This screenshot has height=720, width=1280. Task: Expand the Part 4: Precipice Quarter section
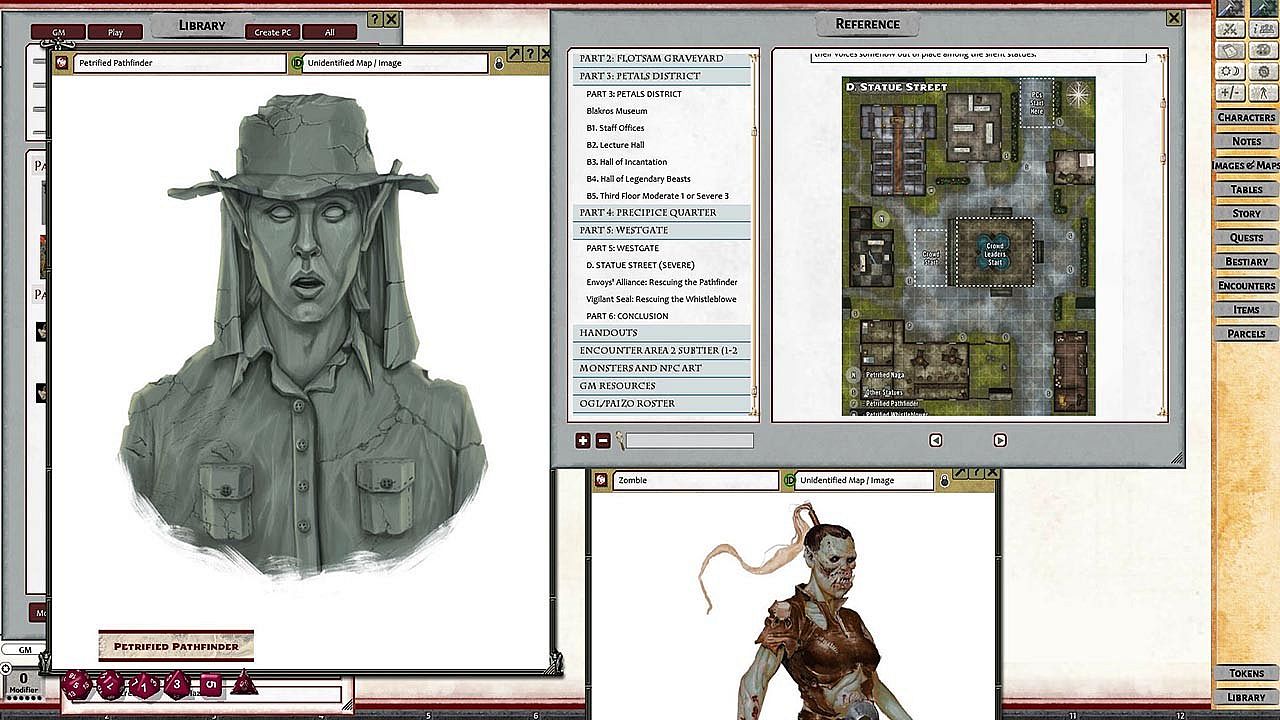click(662, 212)
